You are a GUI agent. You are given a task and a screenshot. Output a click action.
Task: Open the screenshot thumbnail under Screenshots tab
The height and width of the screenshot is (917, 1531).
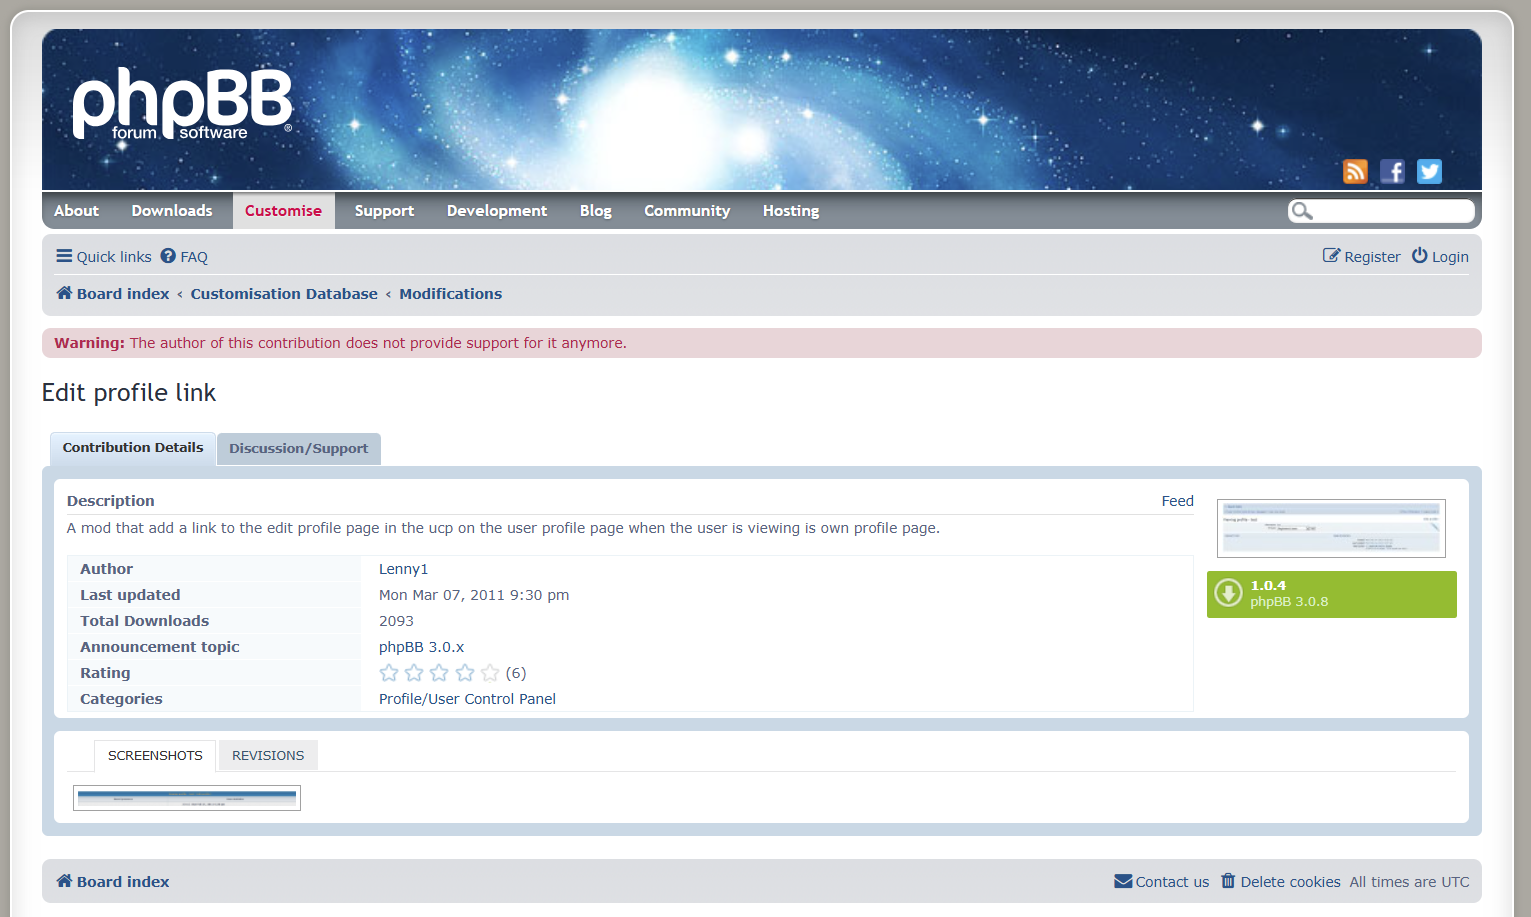[x=187, y=798]
